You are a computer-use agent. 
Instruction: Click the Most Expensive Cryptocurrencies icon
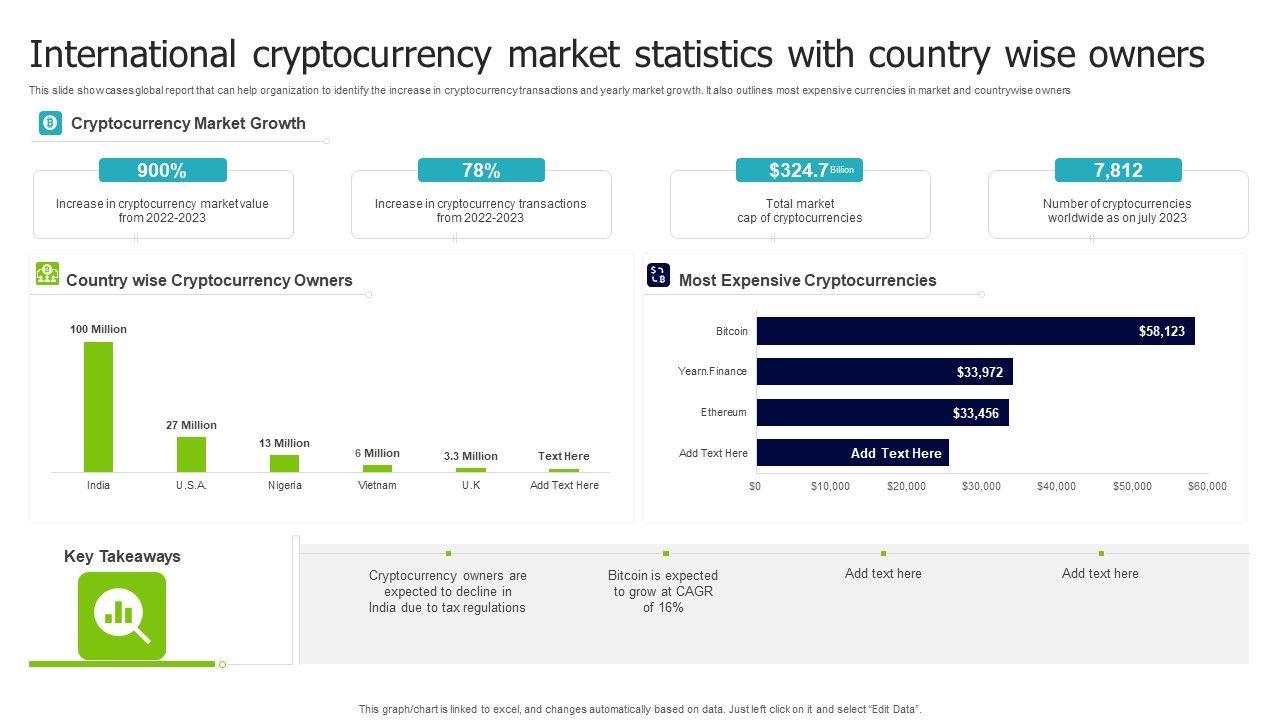pos(658,275)
